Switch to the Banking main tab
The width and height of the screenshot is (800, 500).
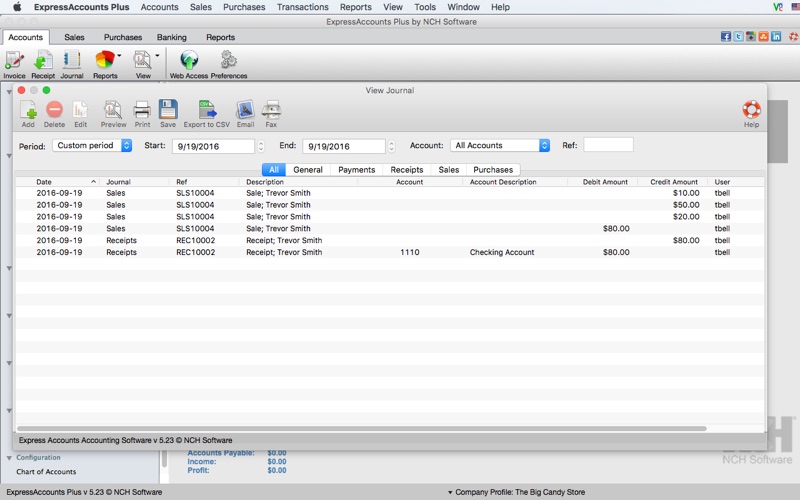[x=171, y=37]
